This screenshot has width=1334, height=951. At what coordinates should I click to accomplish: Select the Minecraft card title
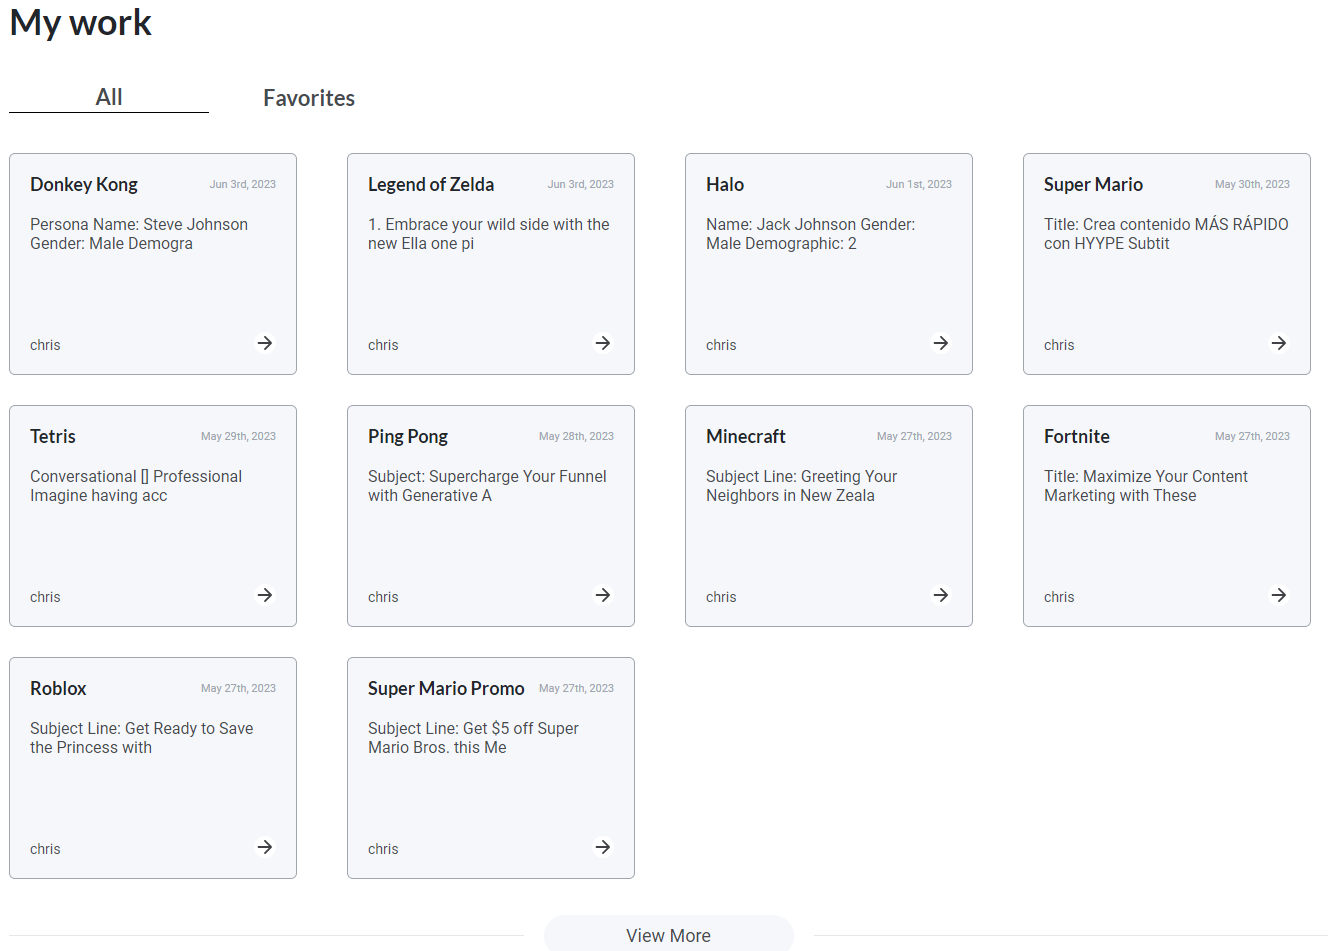tap(746, 436)
